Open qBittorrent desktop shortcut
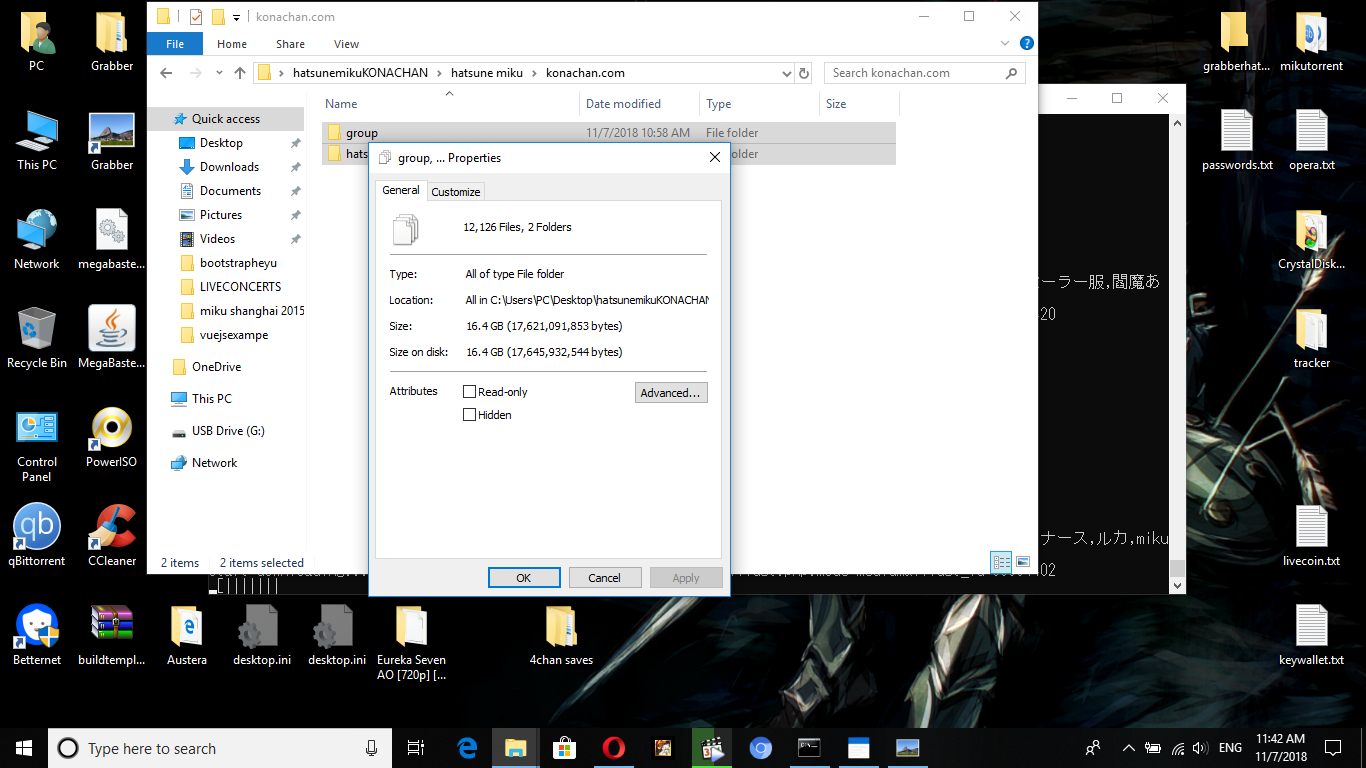 [x=37, y=535]
